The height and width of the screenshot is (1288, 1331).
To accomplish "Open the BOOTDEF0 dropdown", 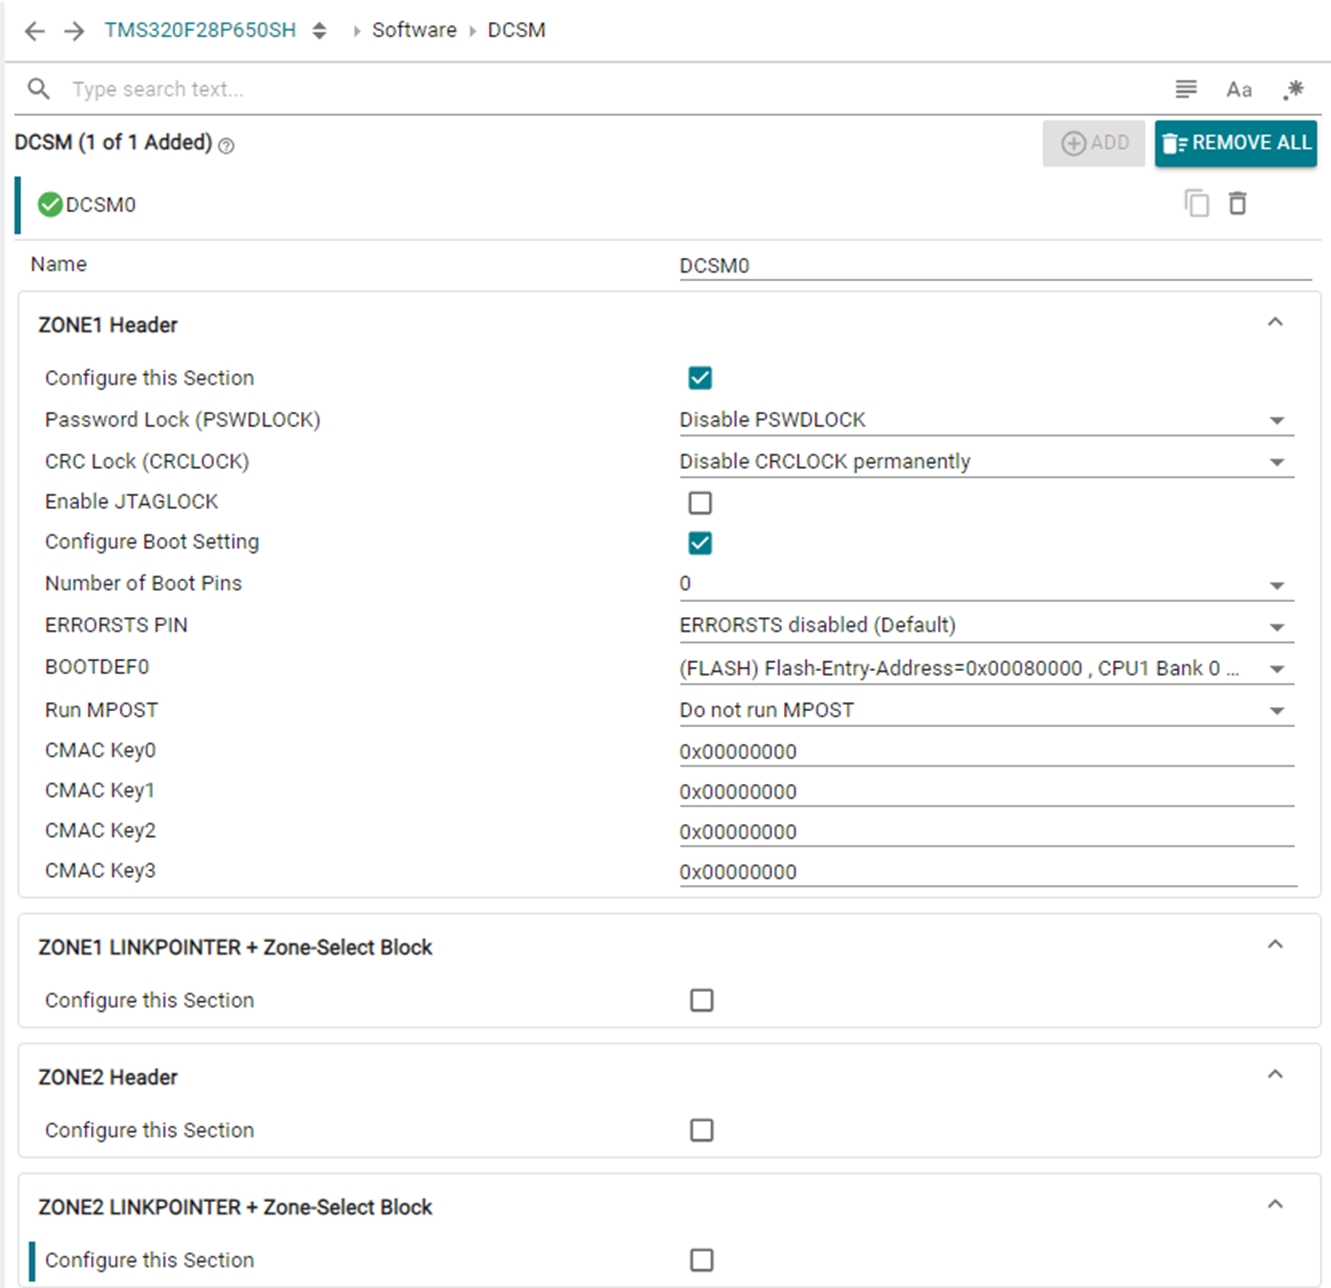I will 986,668.
